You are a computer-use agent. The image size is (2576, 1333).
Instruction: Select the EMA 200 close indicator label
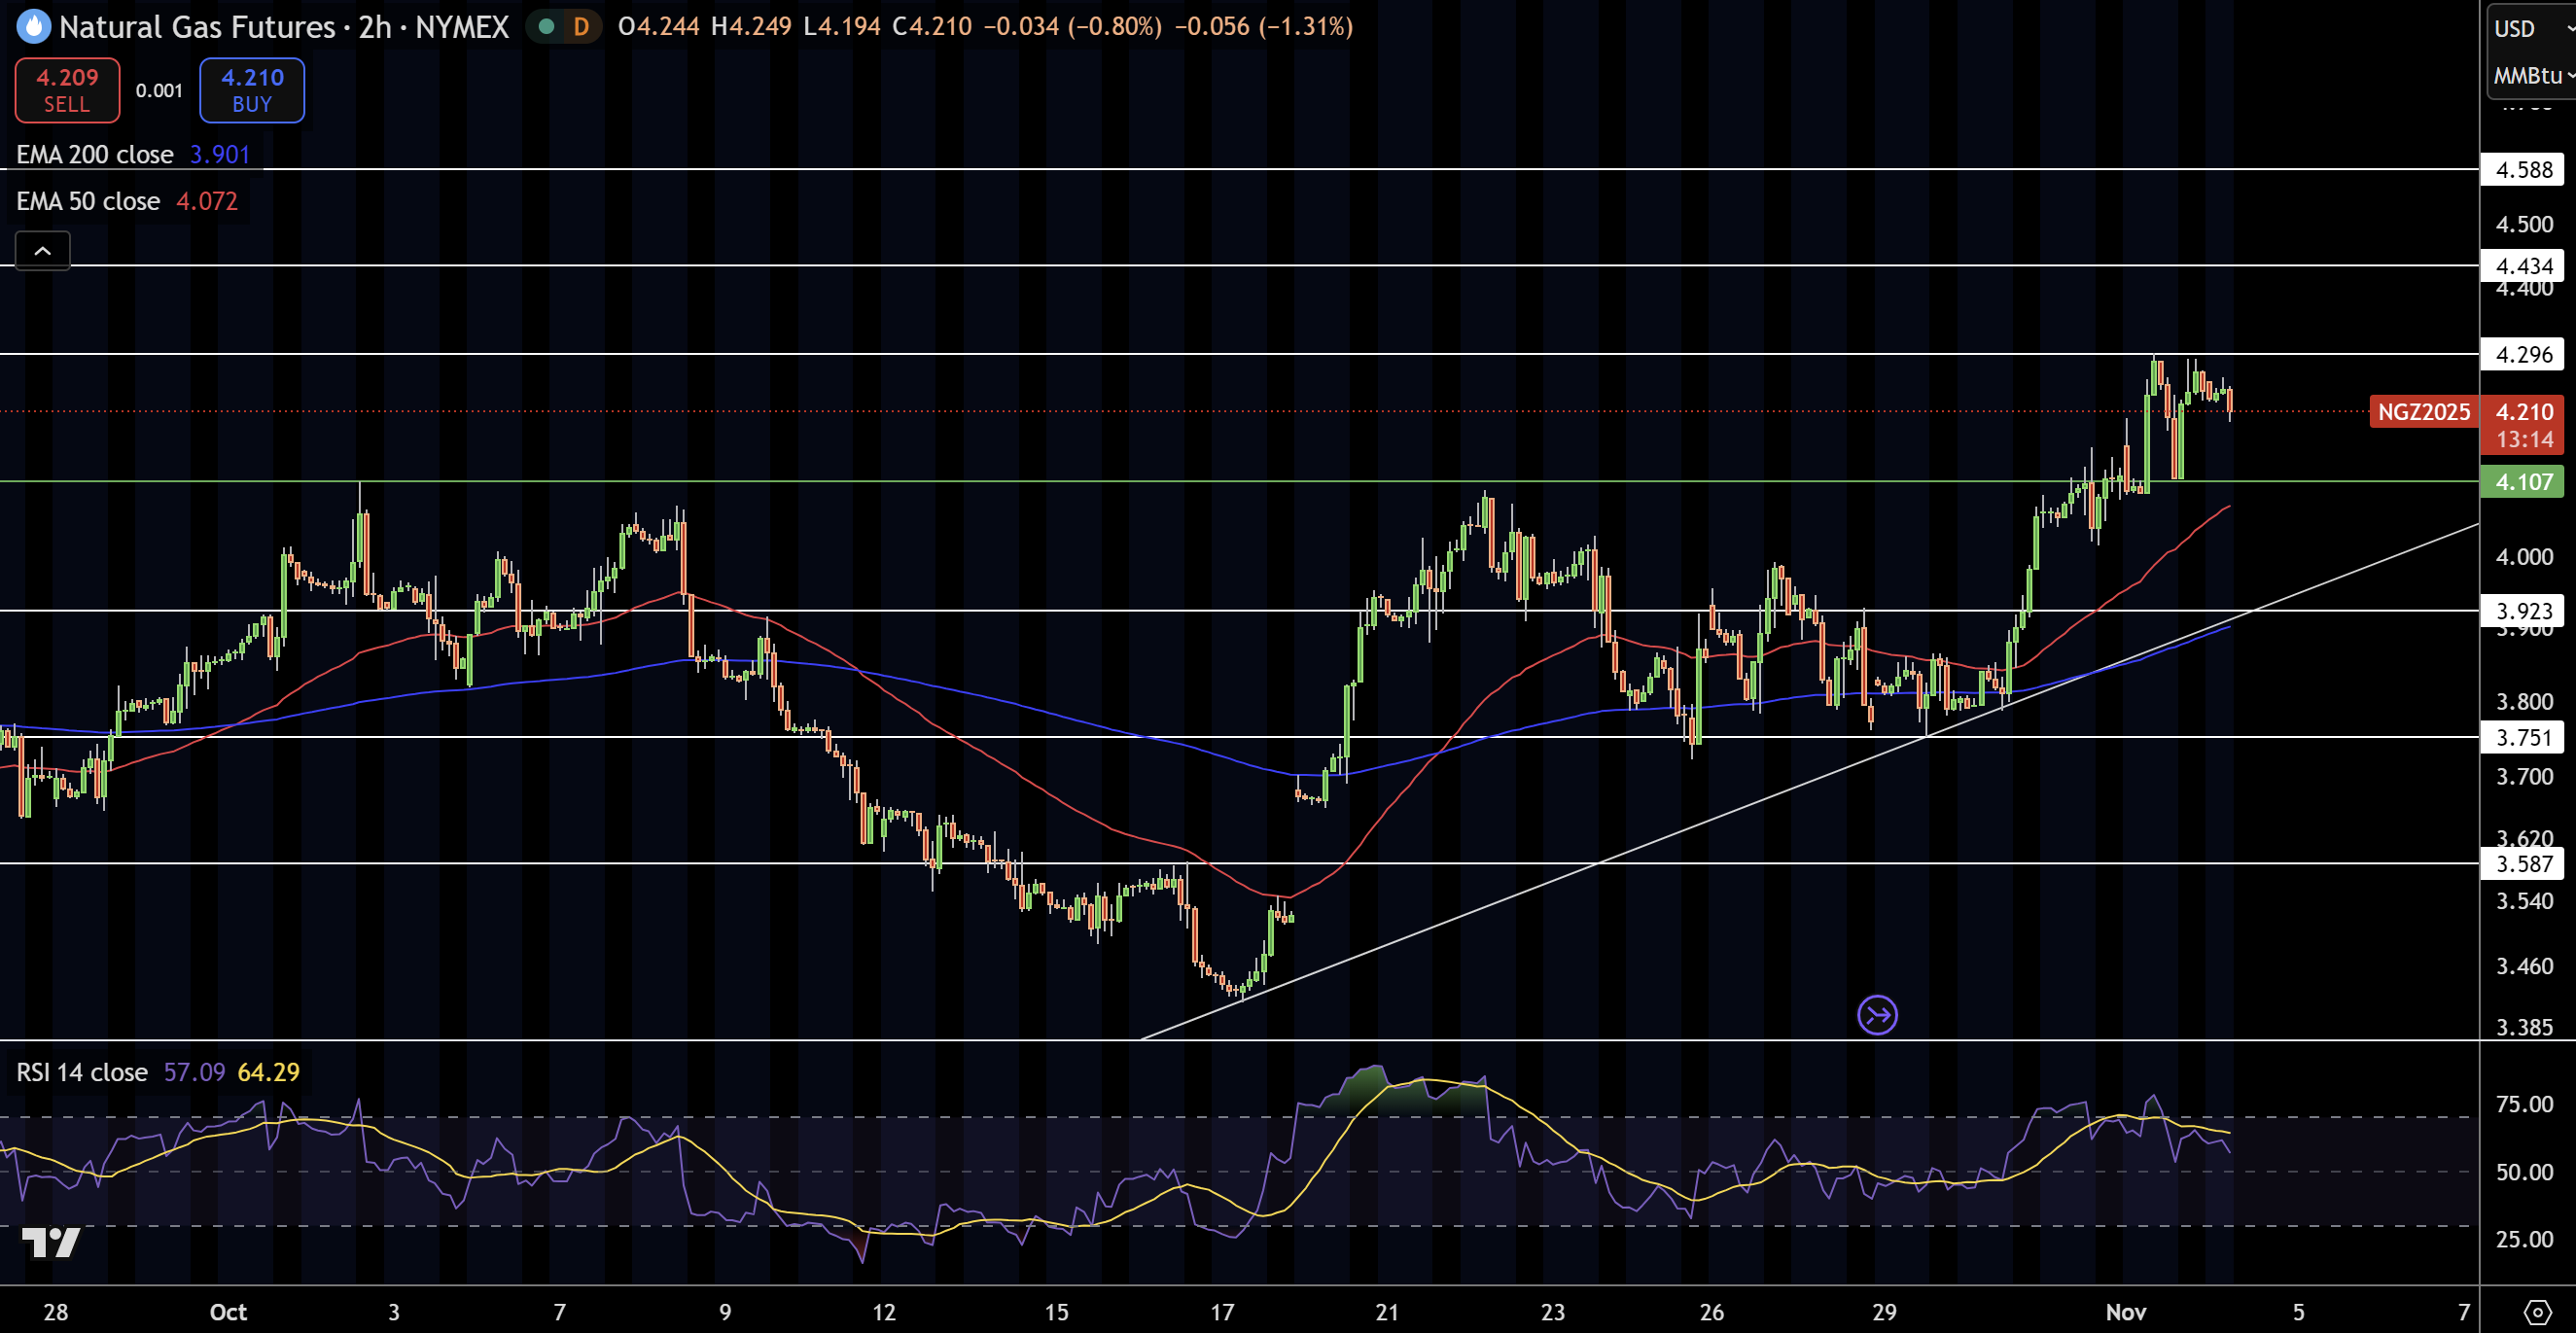tap(95, 154)
